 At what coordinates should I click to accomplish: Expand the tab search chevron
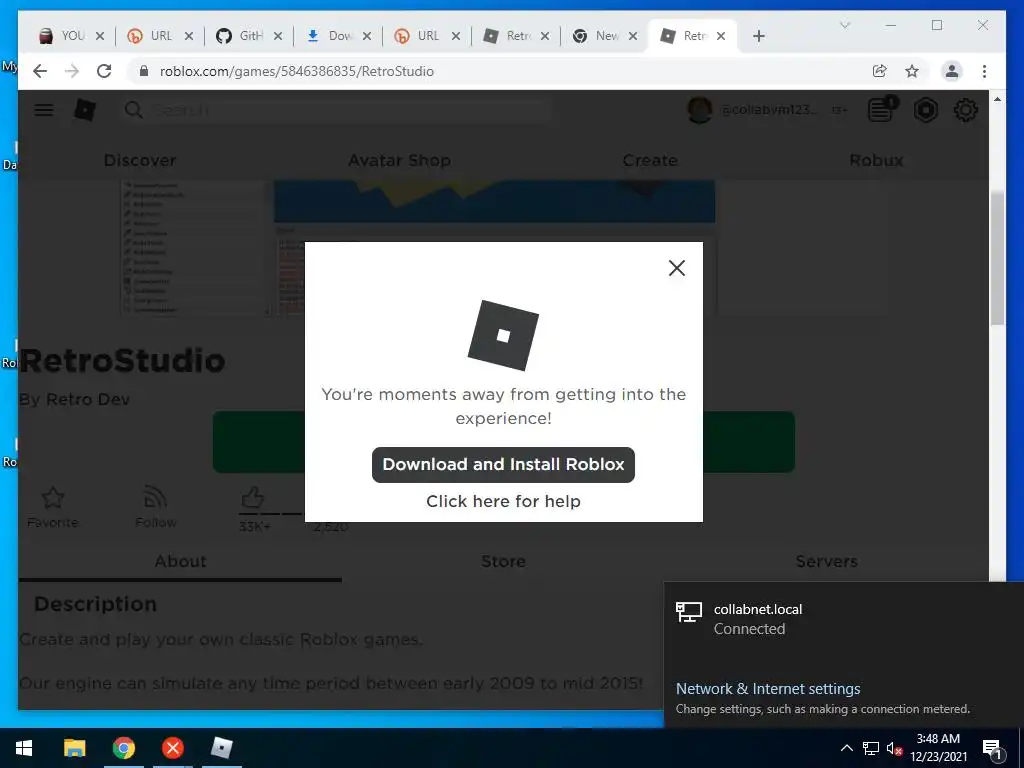click(844, 25)
